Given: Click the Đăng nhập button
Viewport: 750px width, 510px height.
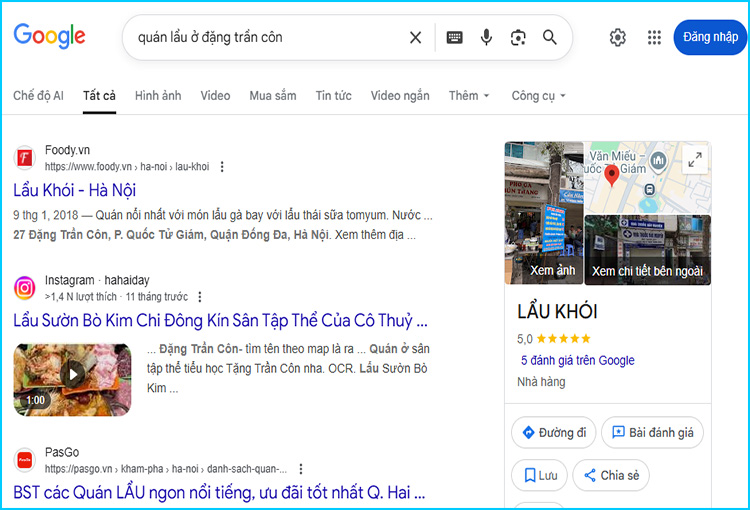Looking at the screenshot, I should click(x=710, y=37).
